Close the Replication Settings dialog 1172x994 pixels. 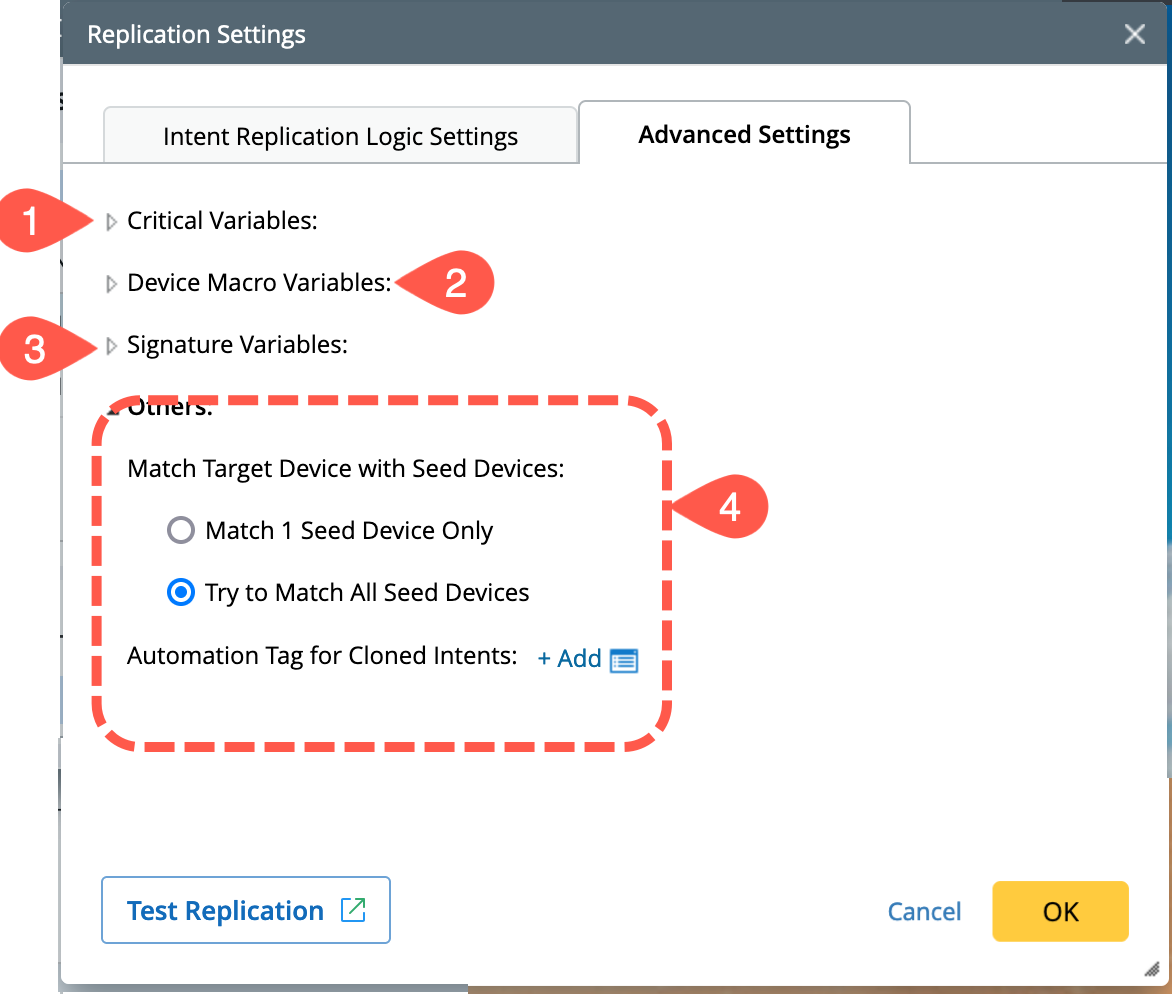tap(1134, 34)
